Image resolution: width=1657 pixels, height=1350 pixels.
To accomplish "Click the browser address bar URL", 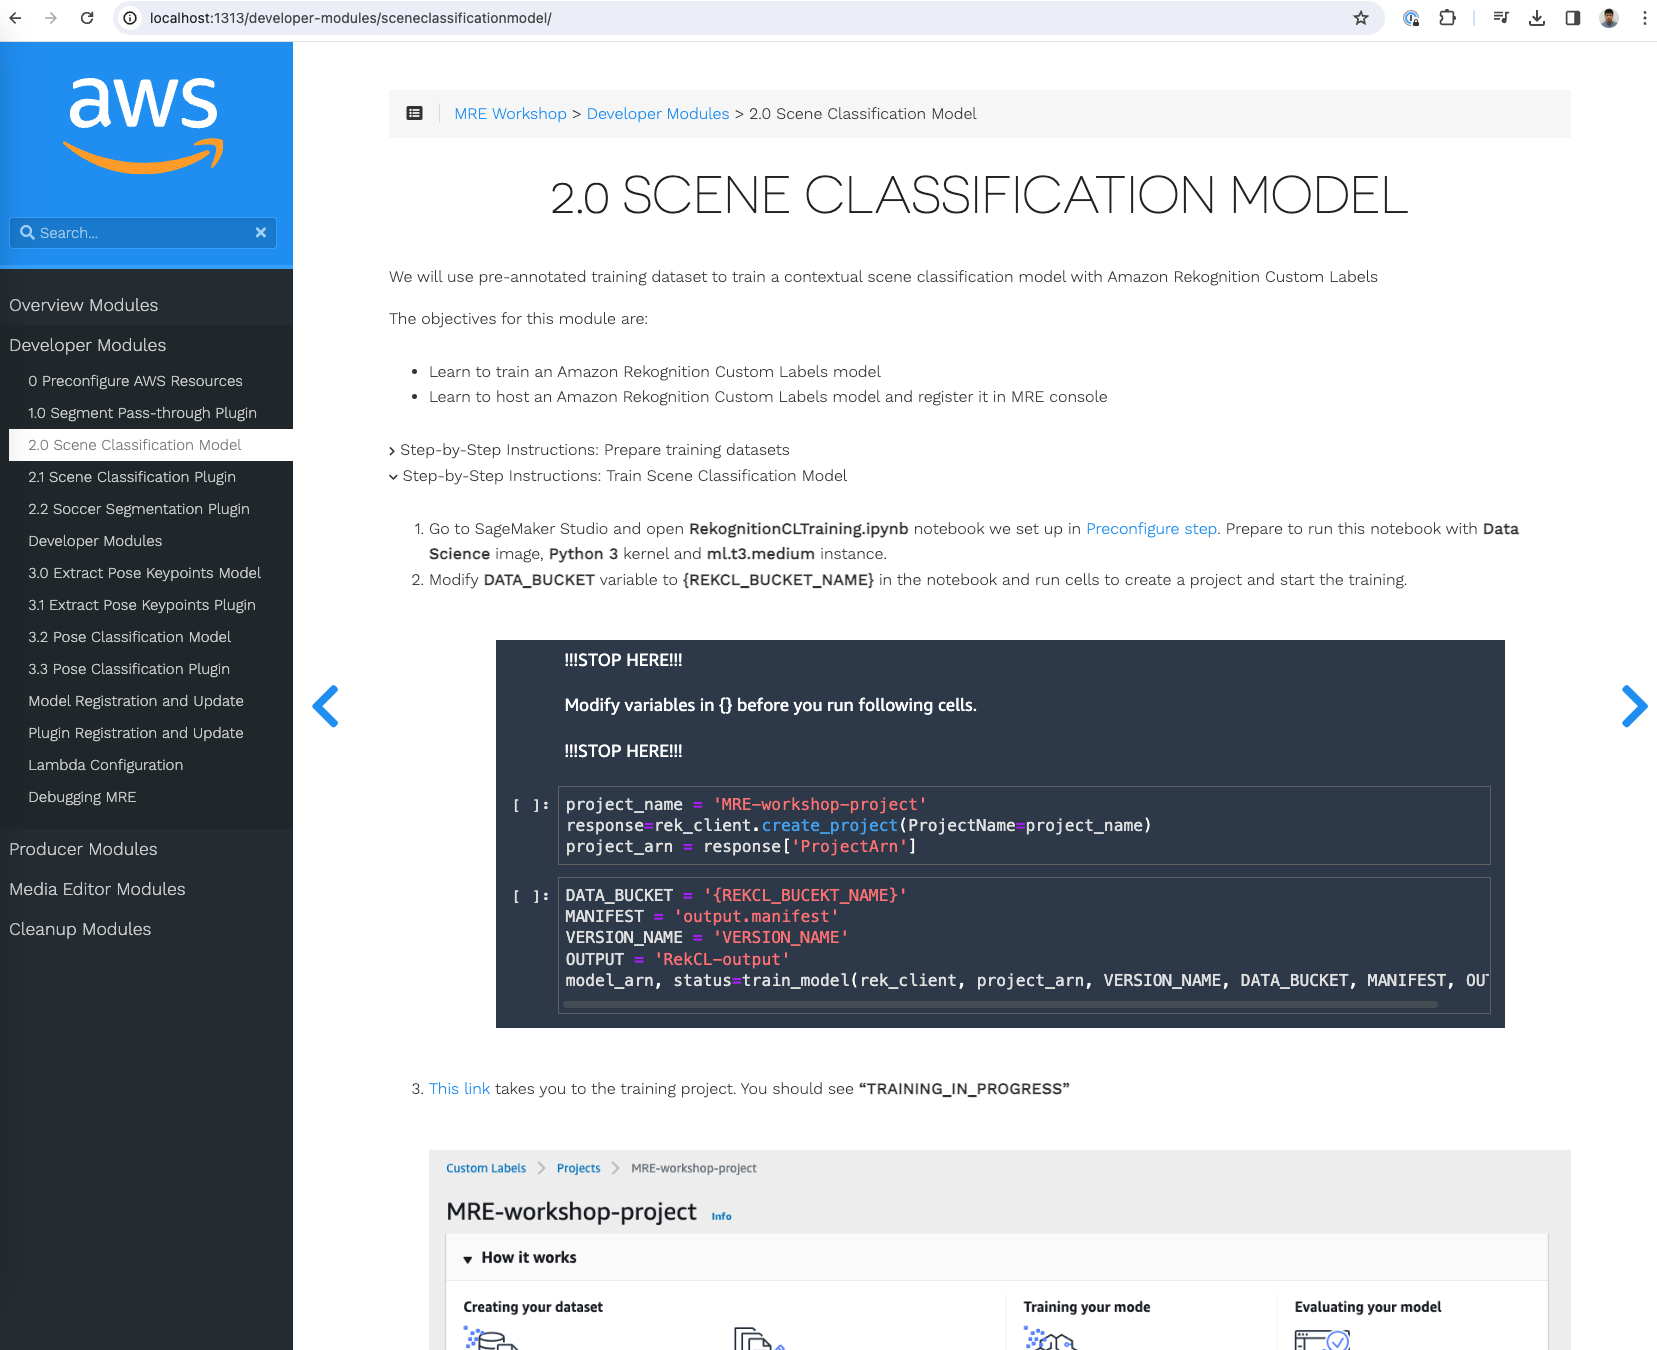I will click(x=350, y=18).
